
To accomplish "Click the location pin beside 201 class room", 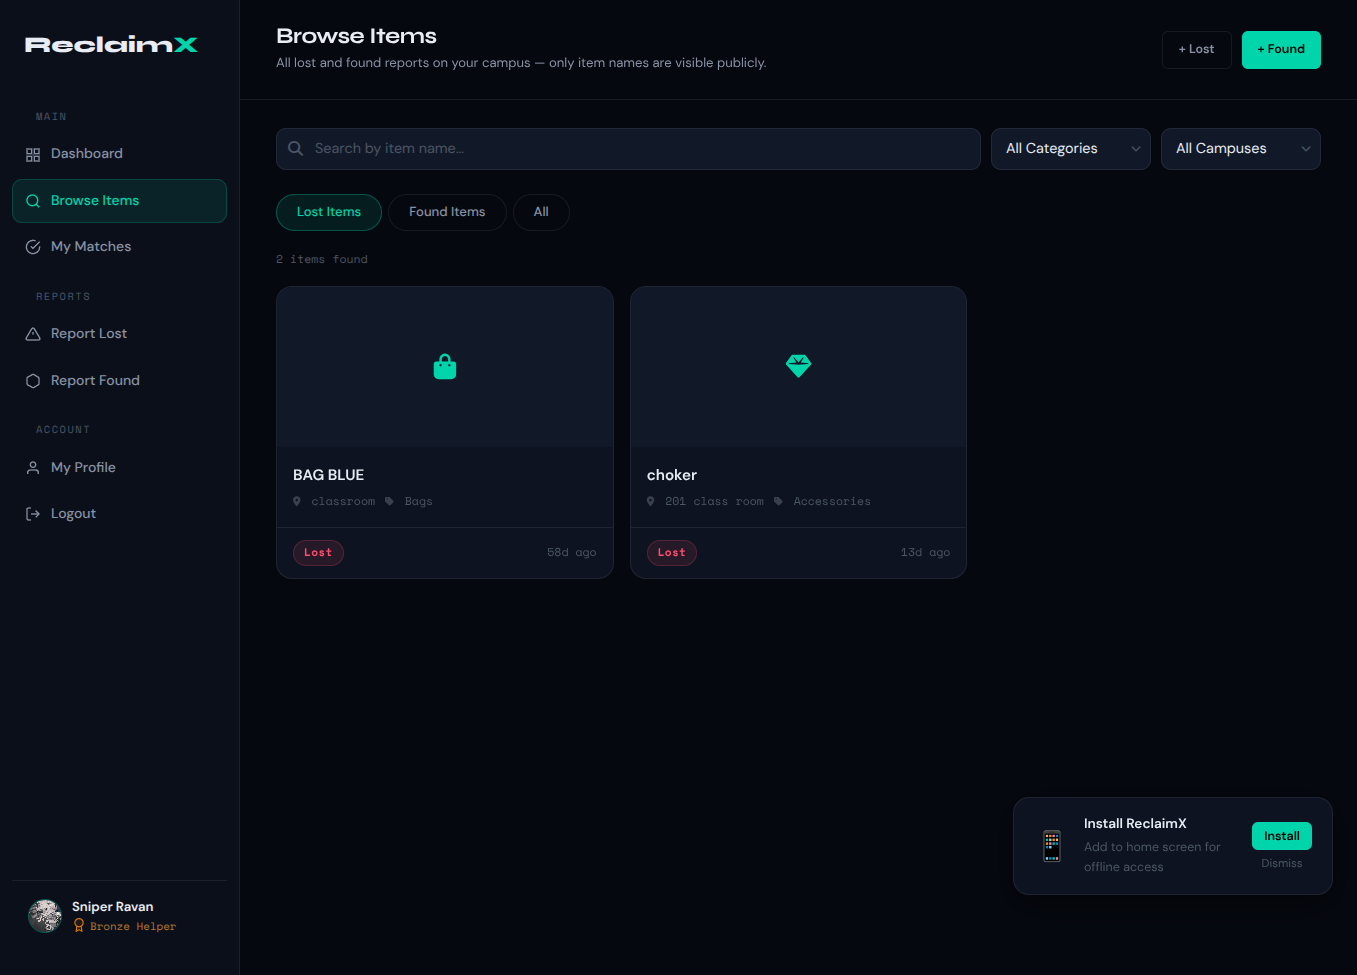I will click(651, 501).
